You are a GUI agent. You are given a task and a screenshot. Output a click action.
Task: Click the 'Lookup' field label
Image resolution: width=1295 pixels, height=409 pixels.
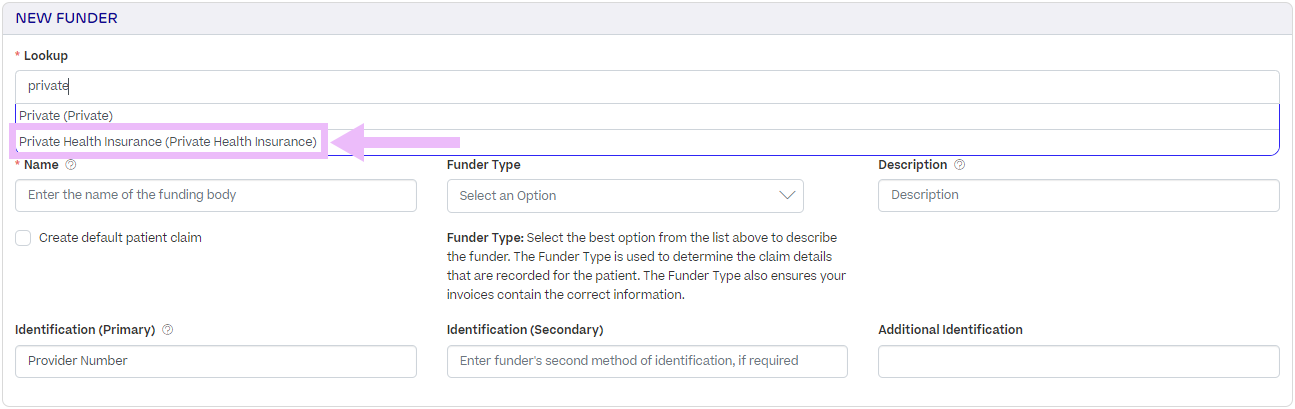tap(46, 56)
